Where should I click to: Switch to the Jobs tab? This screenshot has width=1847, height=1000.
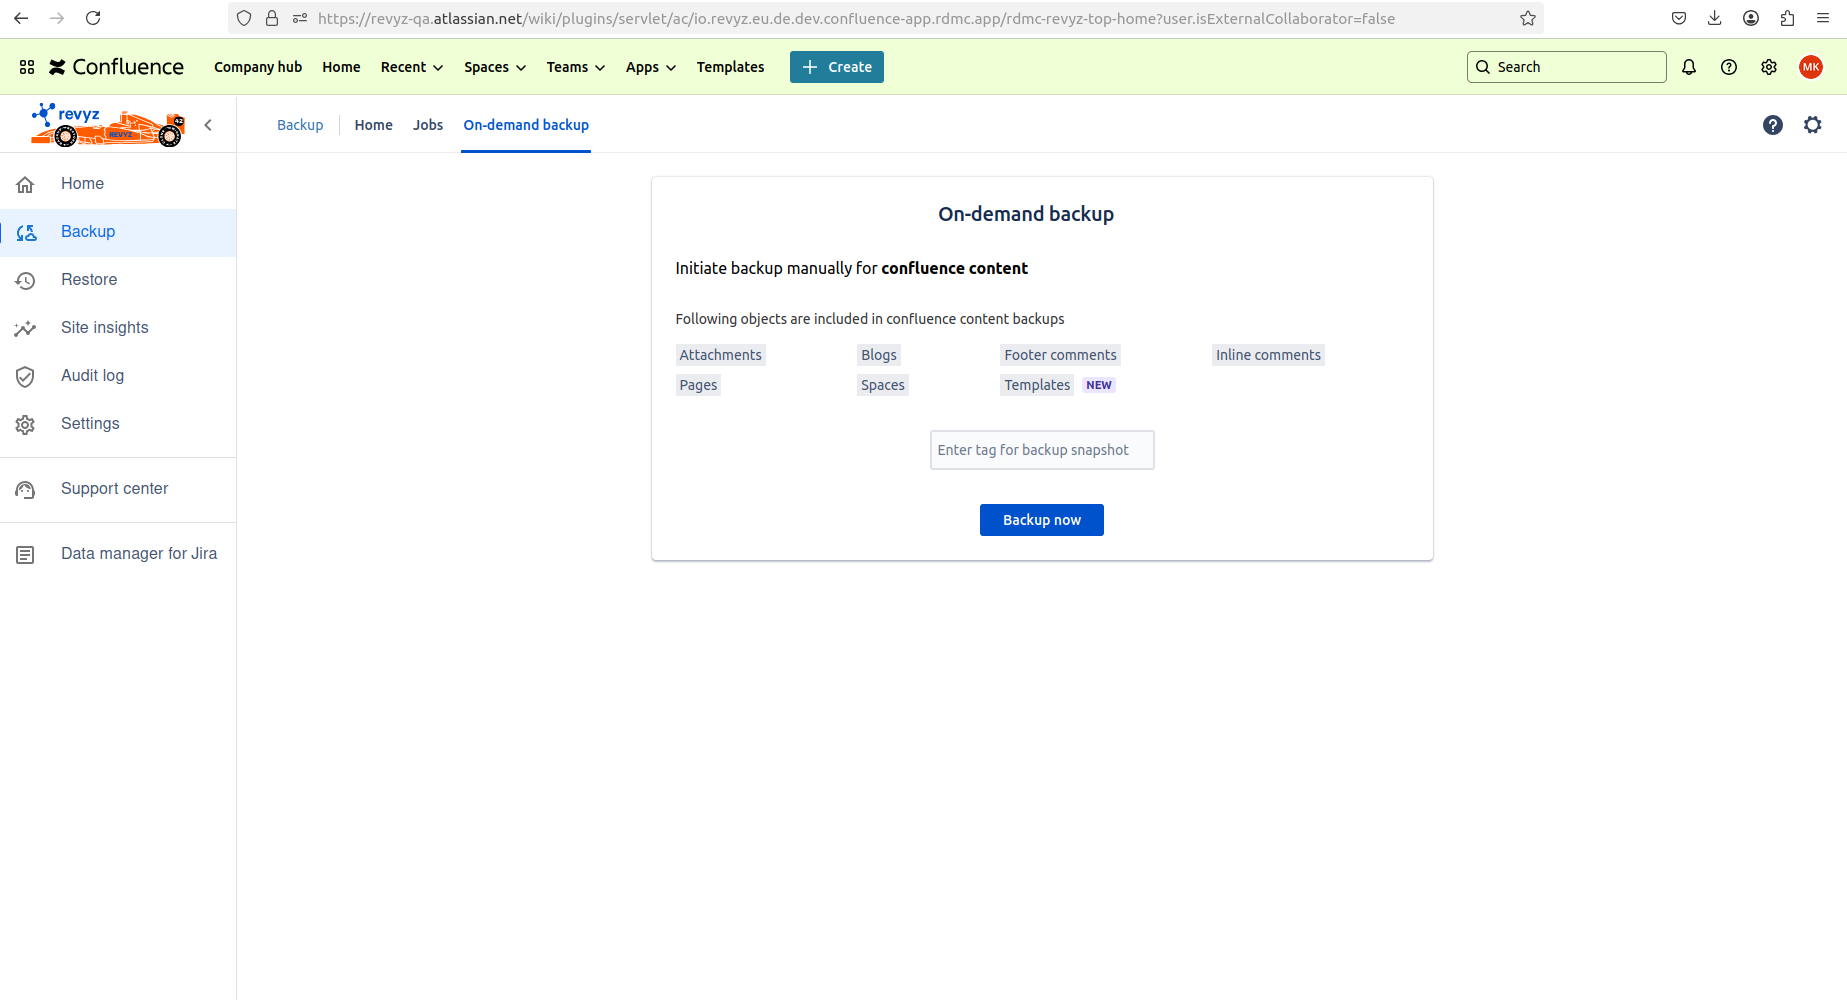[x=428, y=125]
